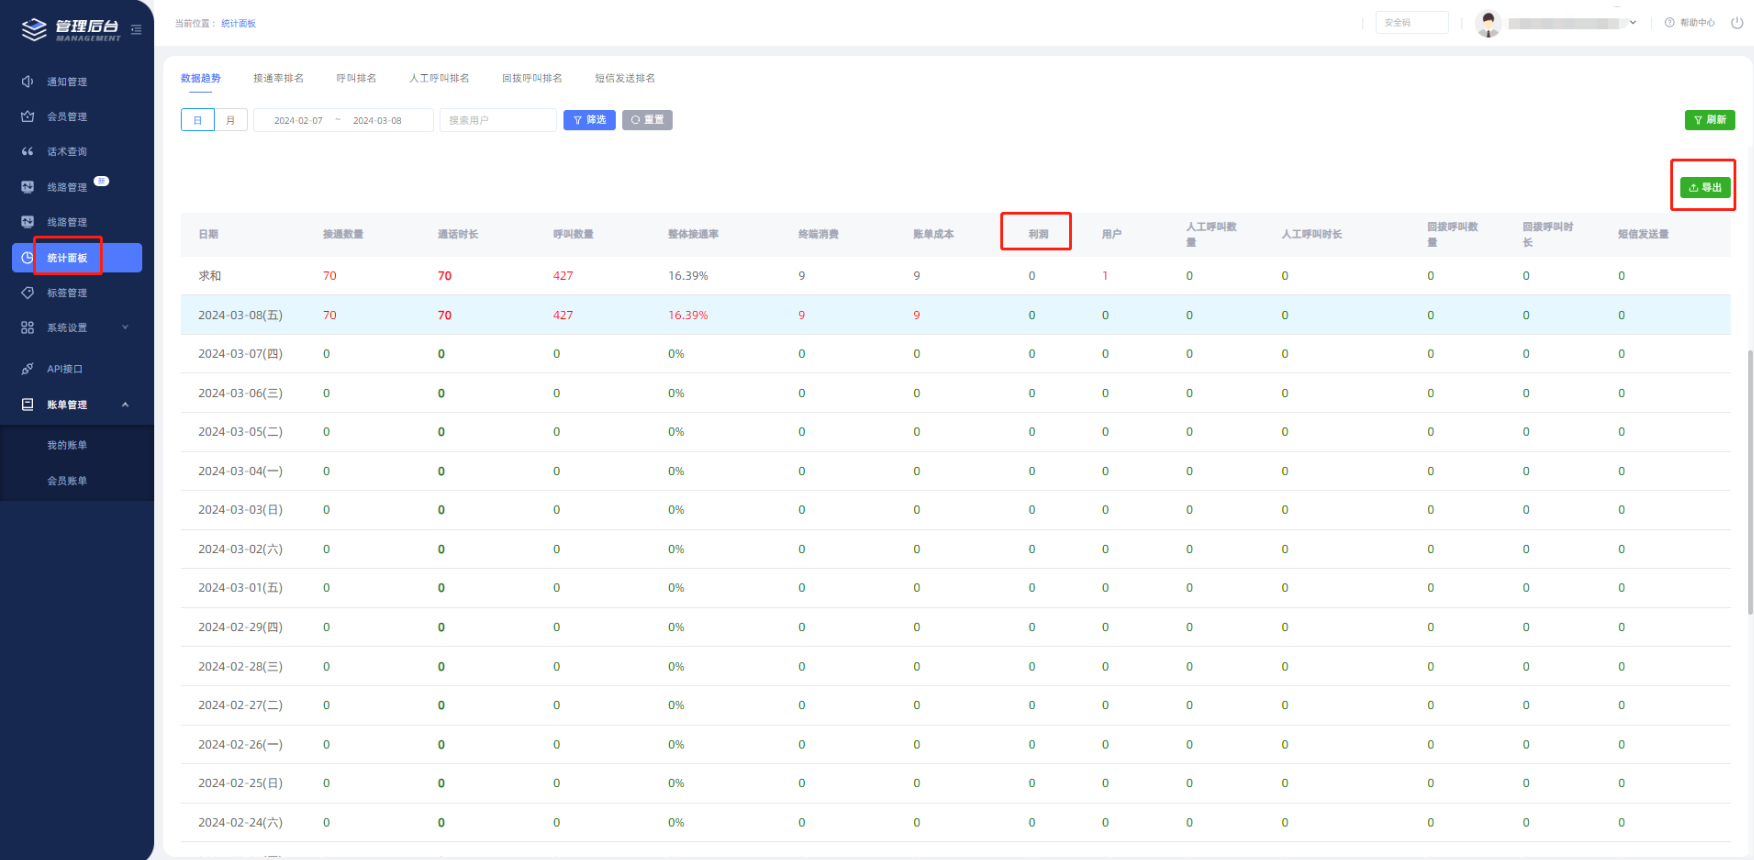Screen dimensions: 1754x860
Task: Select the 日 granularity toggle
Action: tap(198, 120)
